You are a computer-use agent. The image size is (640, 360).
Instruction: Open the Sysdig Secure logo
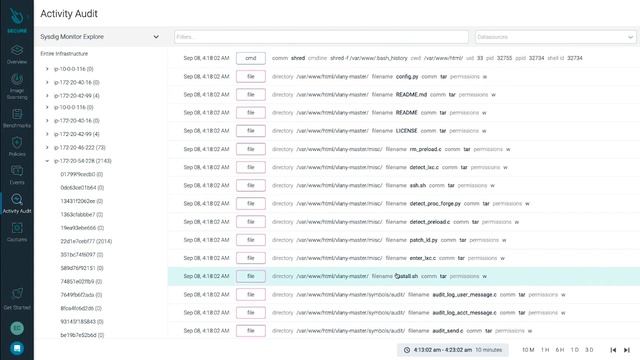17,20
